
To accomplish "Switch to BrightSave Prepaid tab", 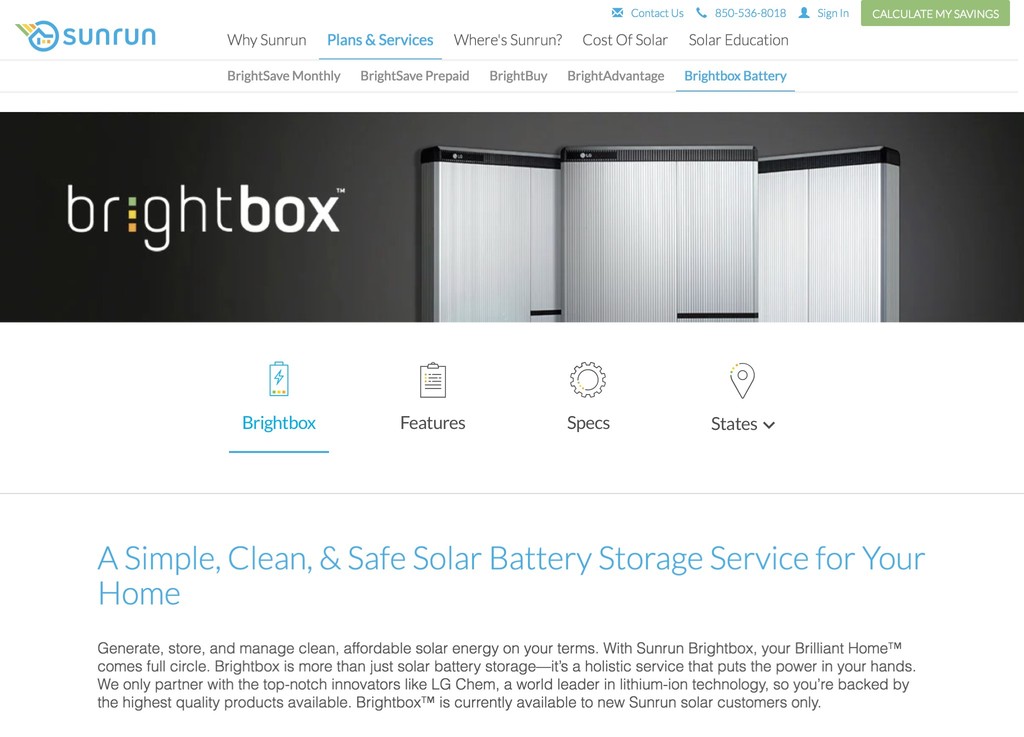I will pyautogui.click(x=415, y=76).
